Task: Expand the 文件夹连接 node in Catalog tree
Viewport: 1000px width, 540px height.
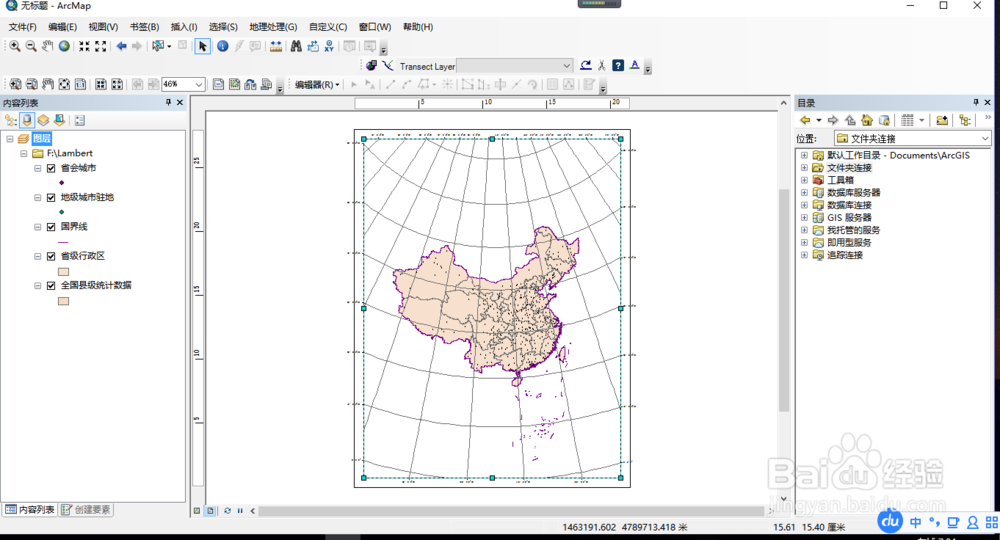Action: (804, 168)
